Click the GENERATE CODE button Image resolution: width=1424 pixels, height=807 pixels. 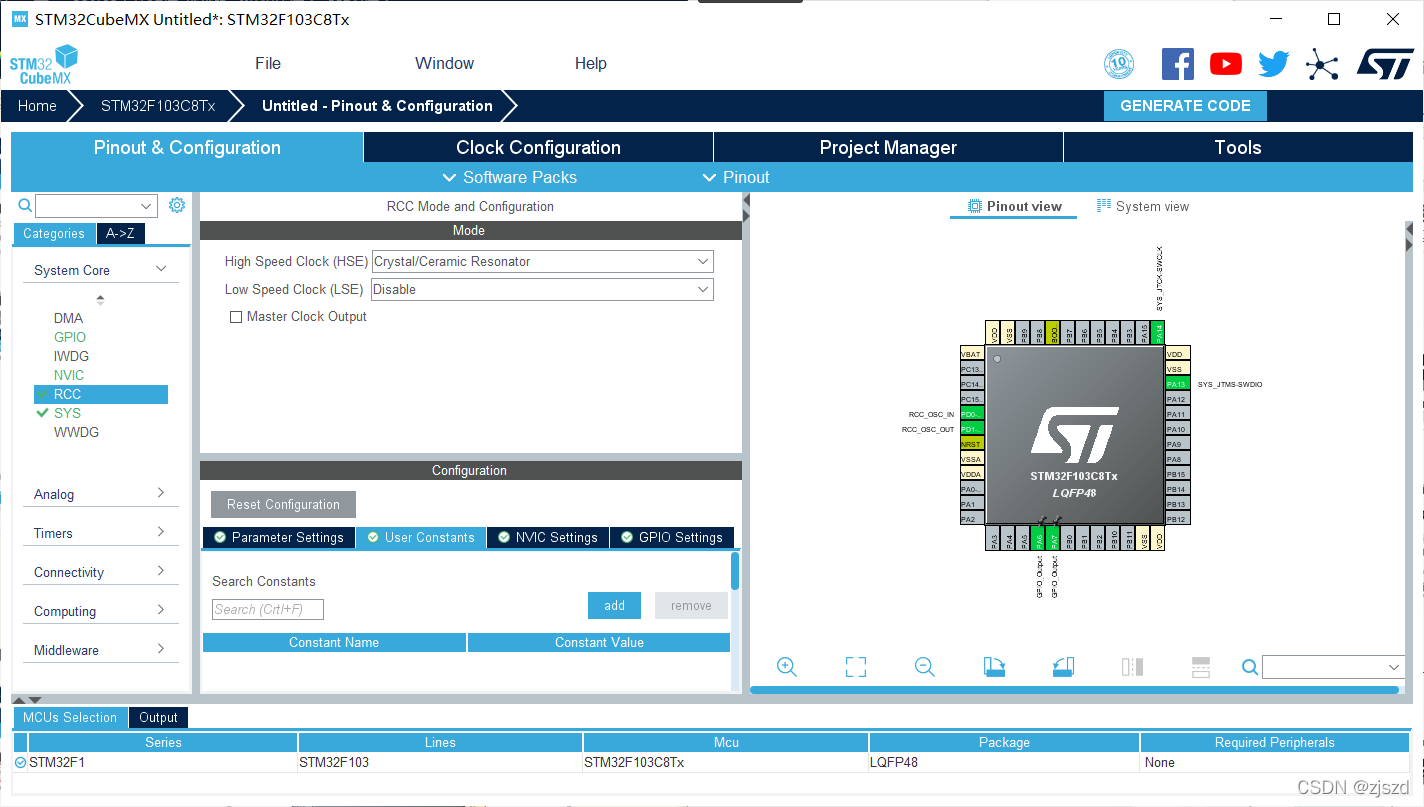point(1185,106)
